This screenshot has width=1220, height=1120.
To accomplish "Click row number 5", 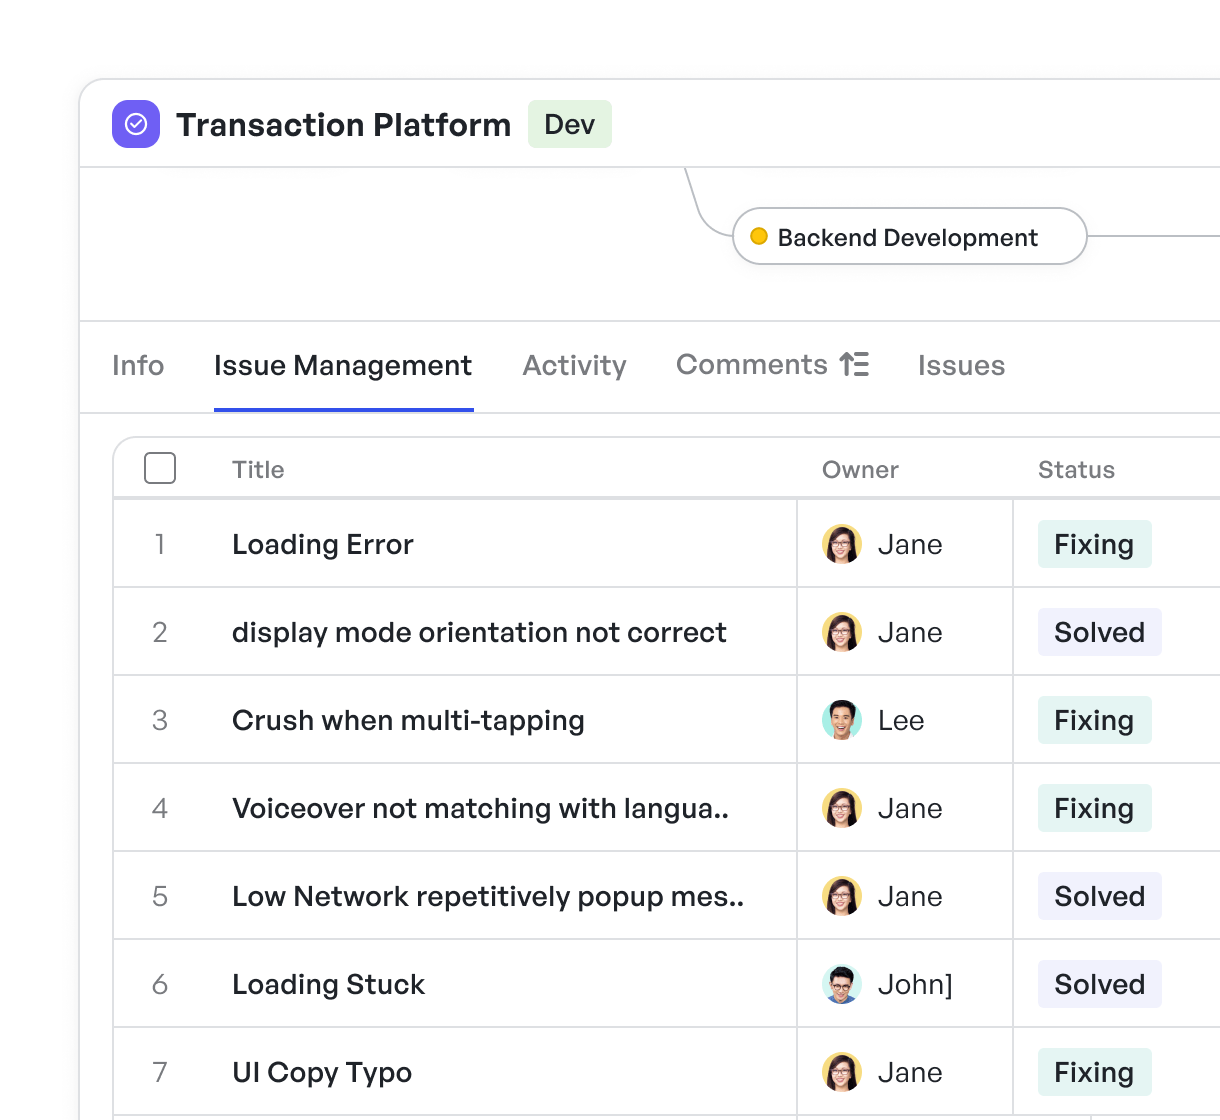I will click(x=160, y=896).
